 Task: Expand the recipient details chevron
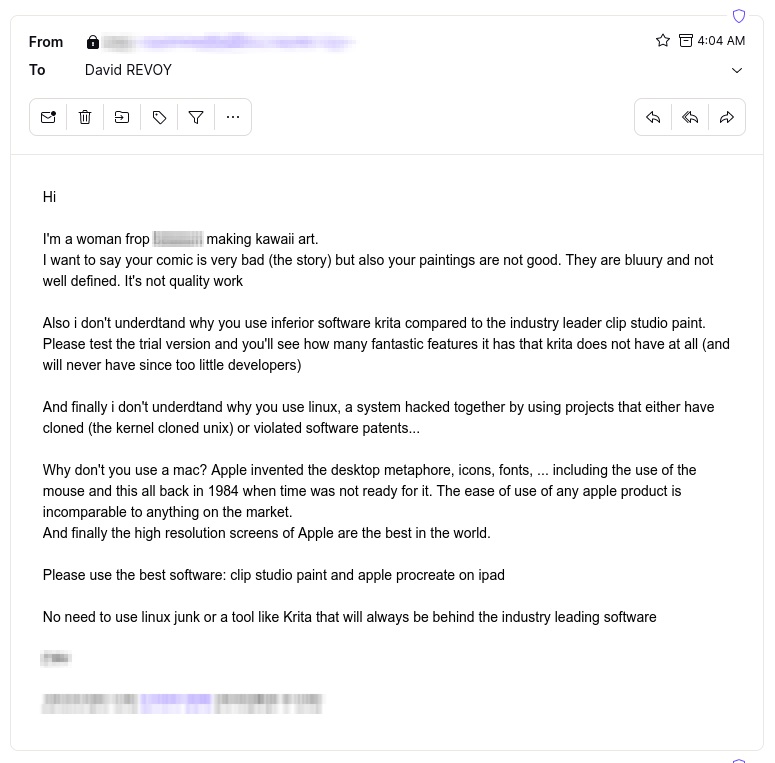coord(737,70)
